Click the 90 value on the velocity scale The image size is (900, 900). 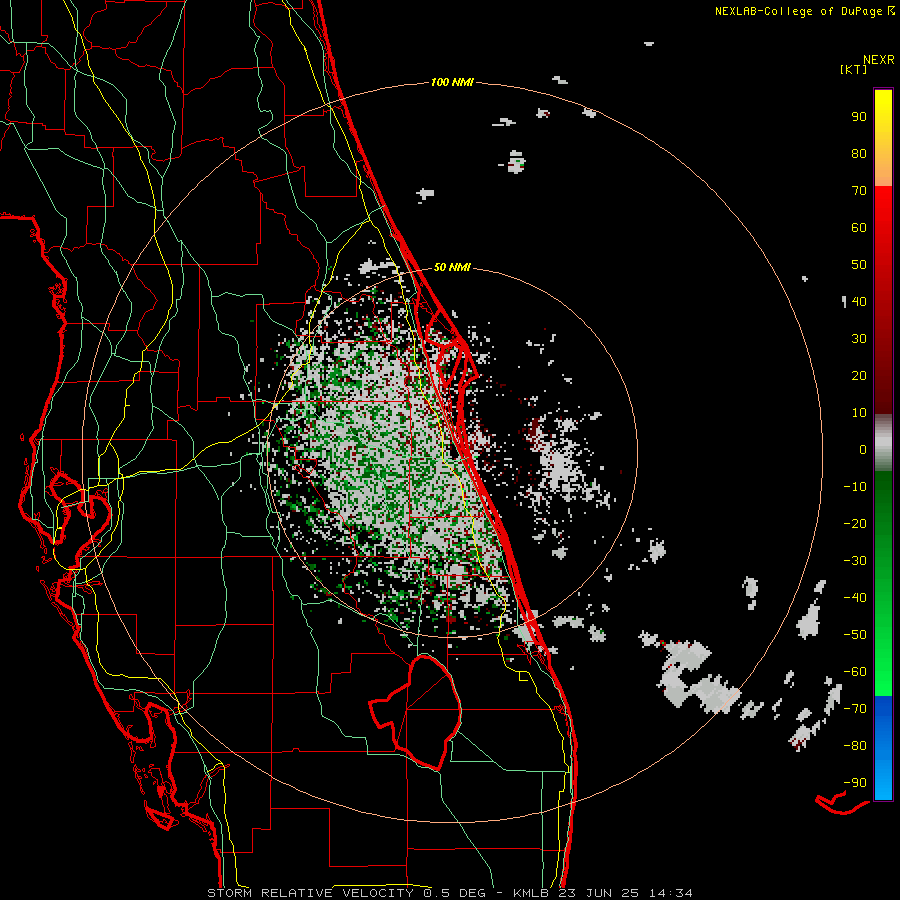[859, 117]
